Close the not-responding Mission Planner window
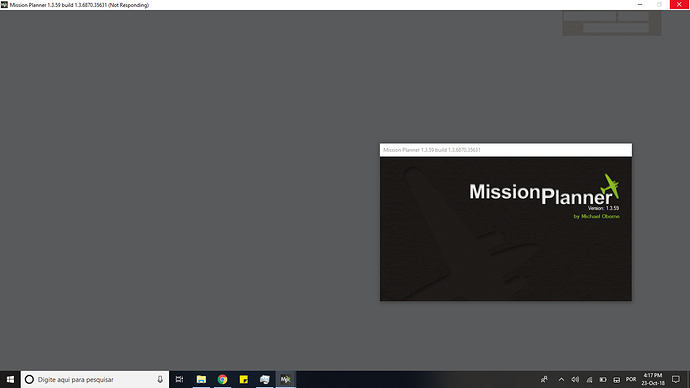 pyautogui.click(x=679, y=4)
